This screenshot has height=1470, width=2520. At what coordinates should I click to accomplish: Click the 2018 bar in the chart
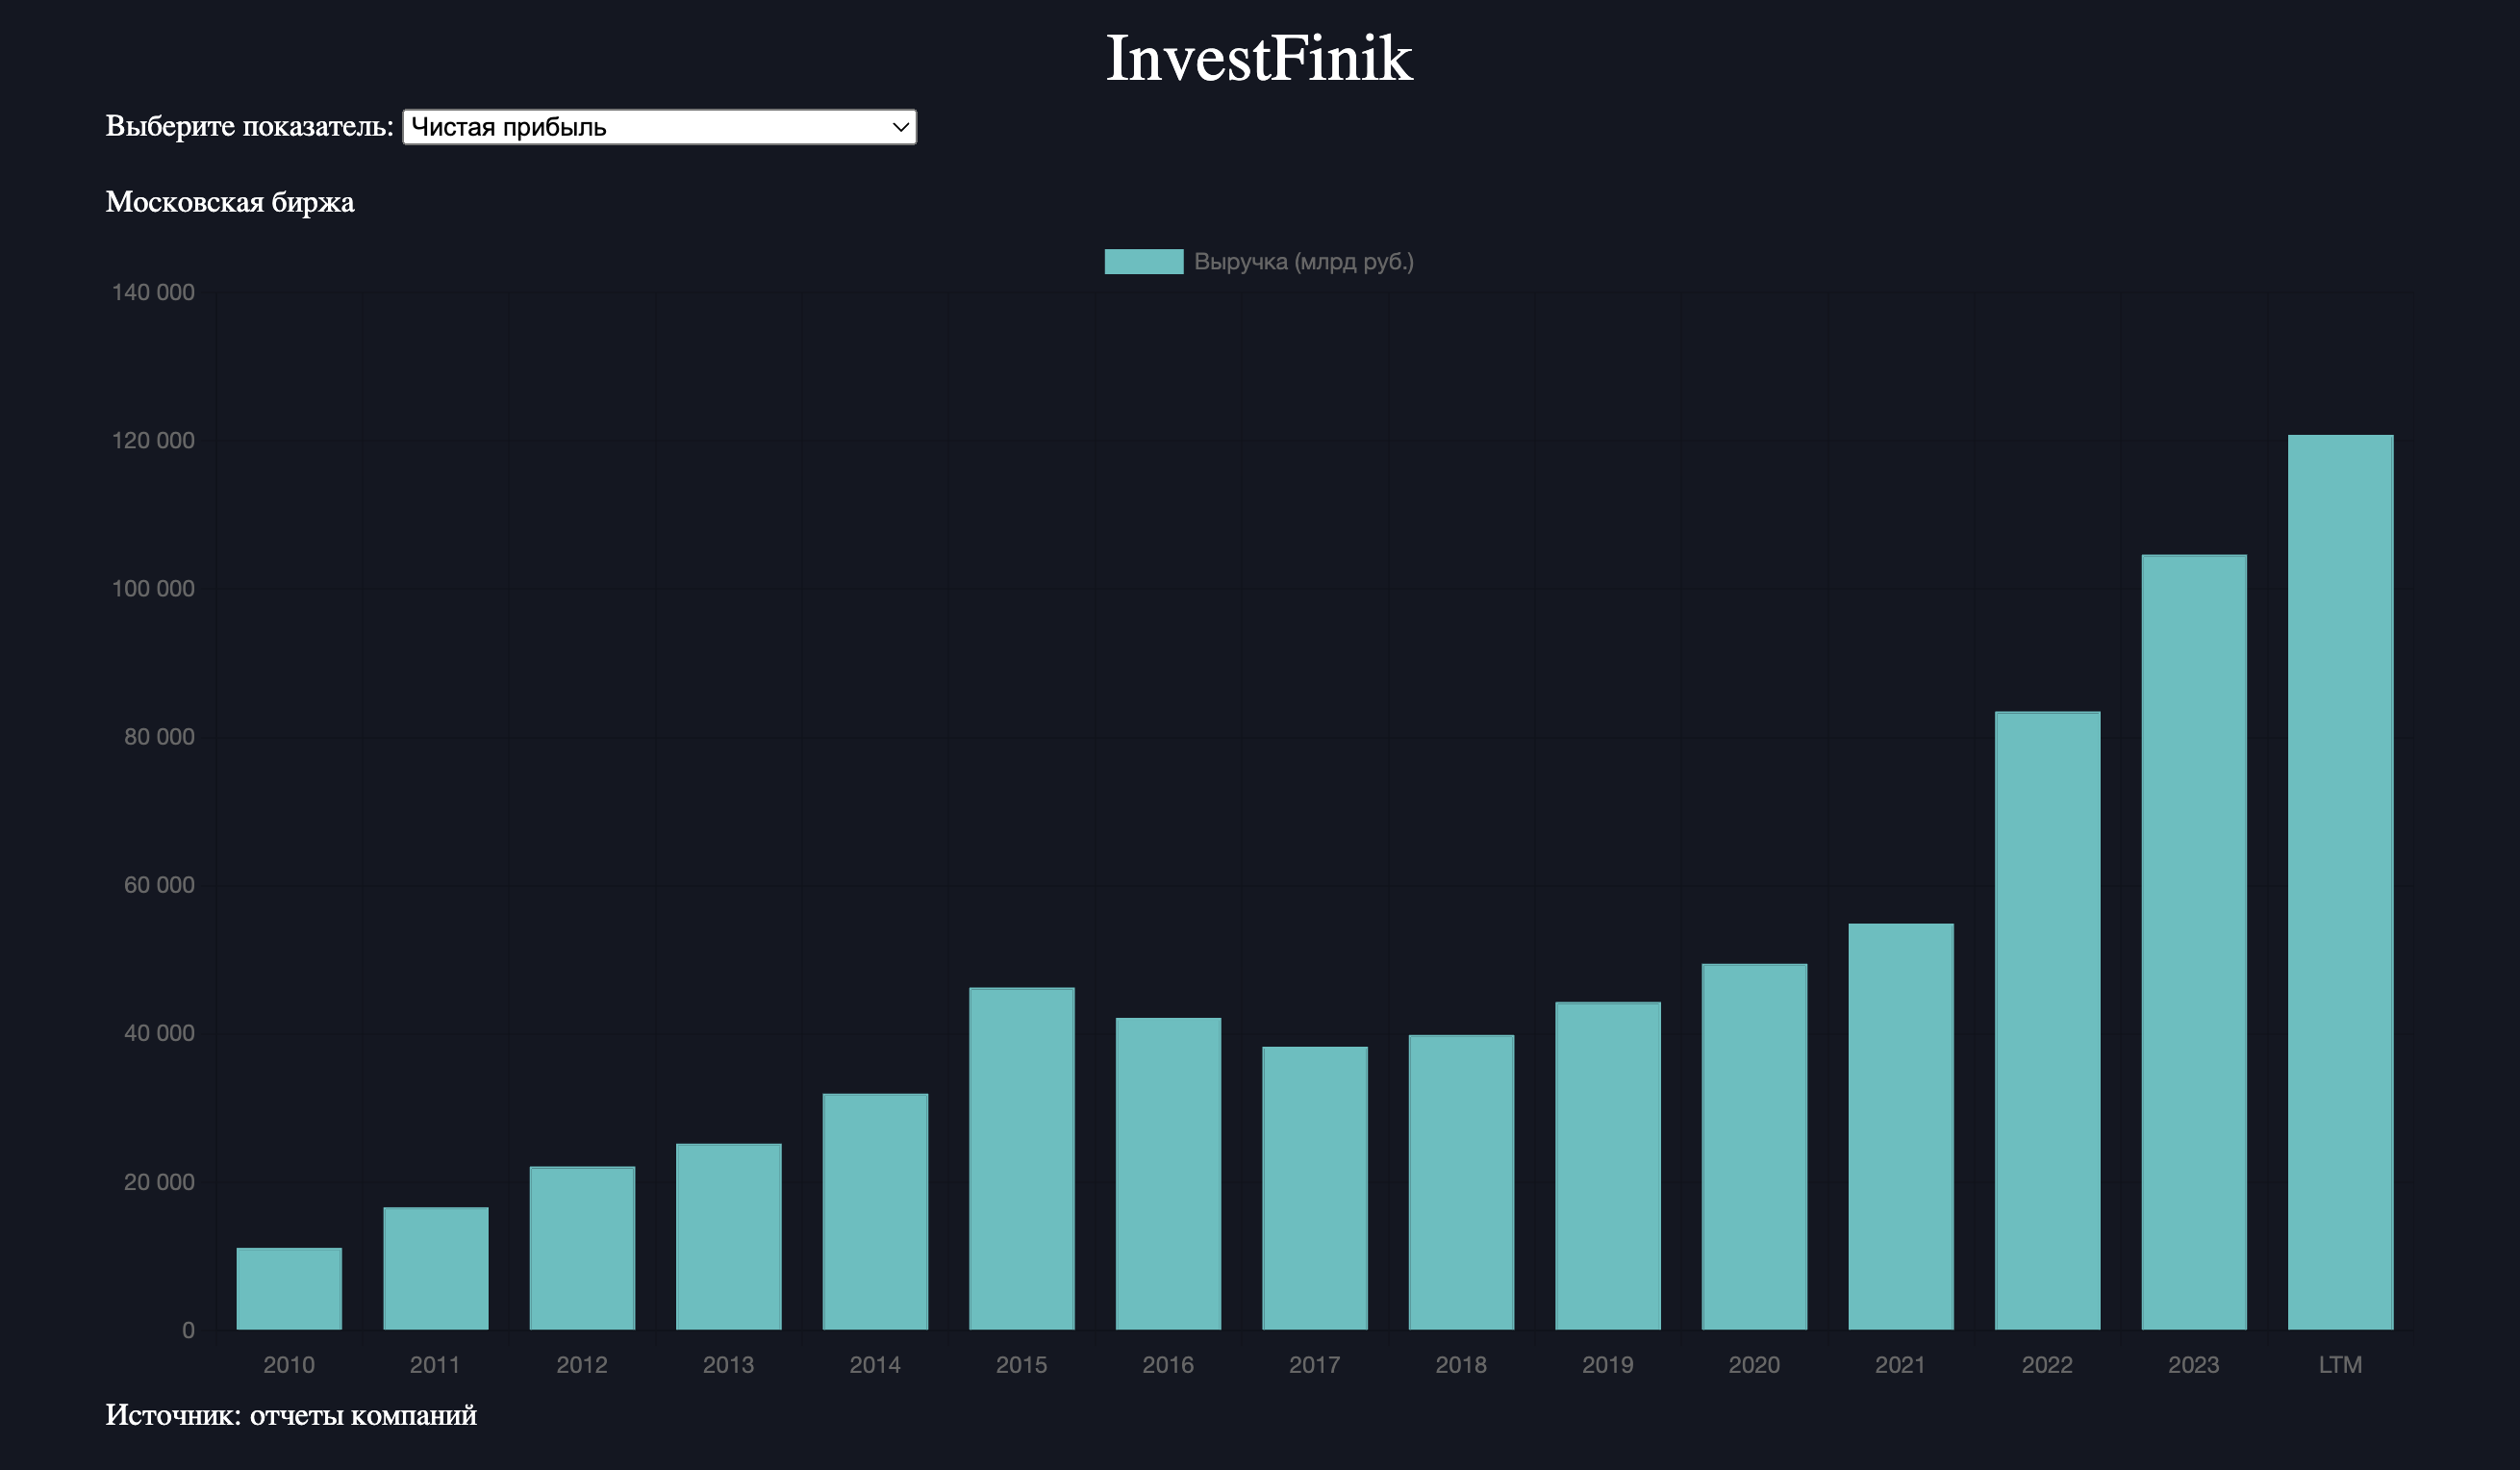[1461, 1182]
